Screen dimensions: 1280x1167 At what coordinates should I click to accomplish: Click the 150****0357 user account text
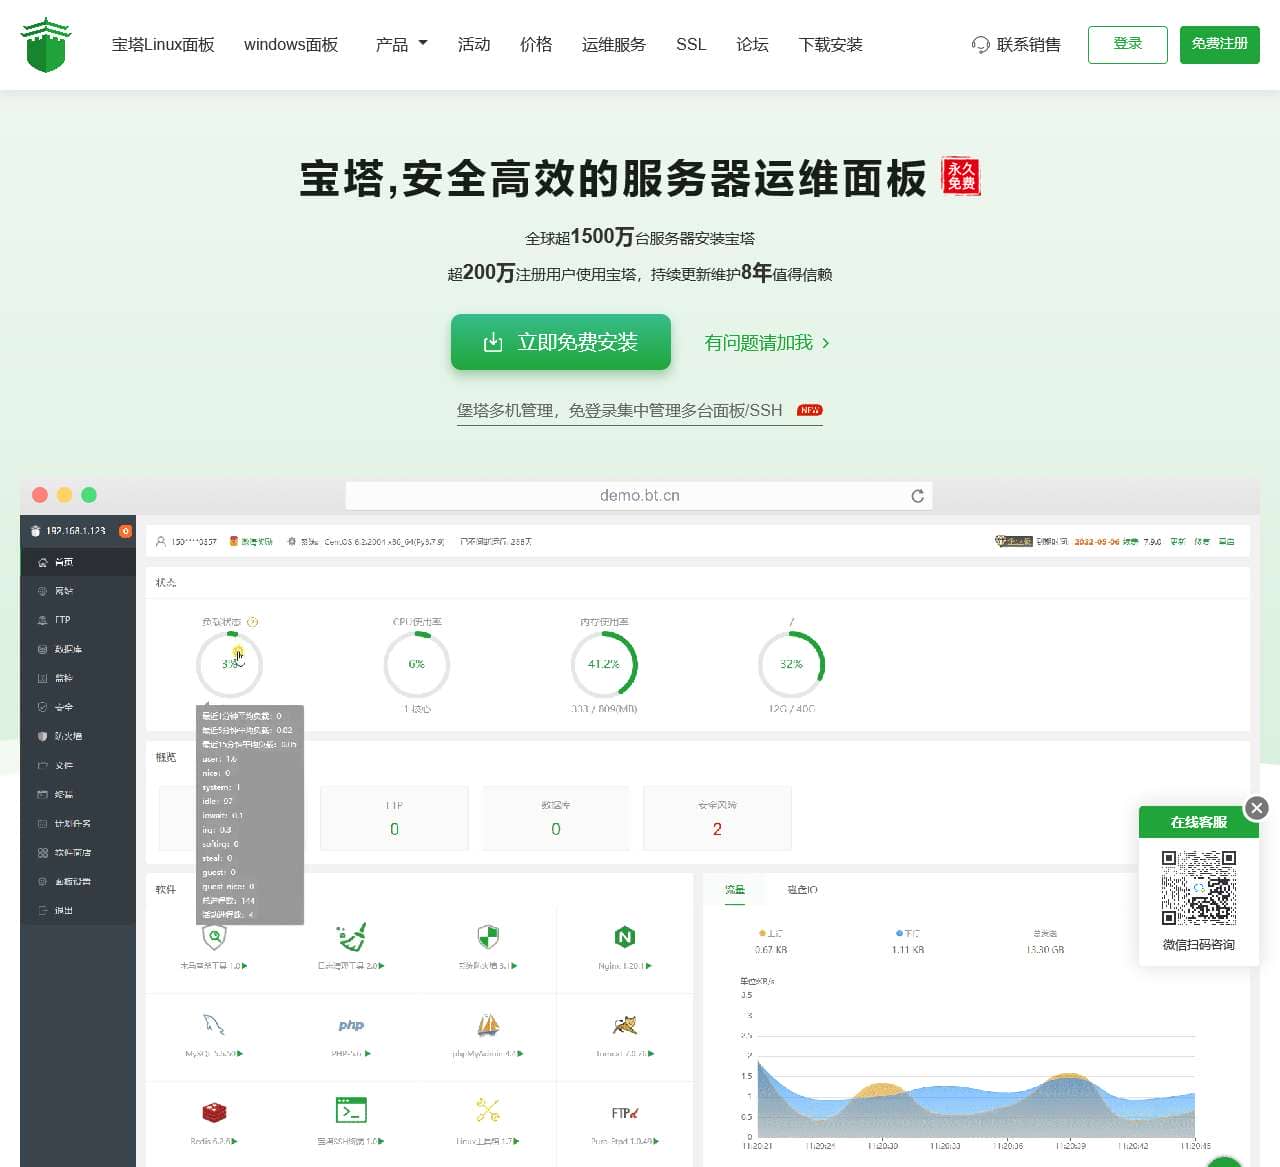(194, 542)
